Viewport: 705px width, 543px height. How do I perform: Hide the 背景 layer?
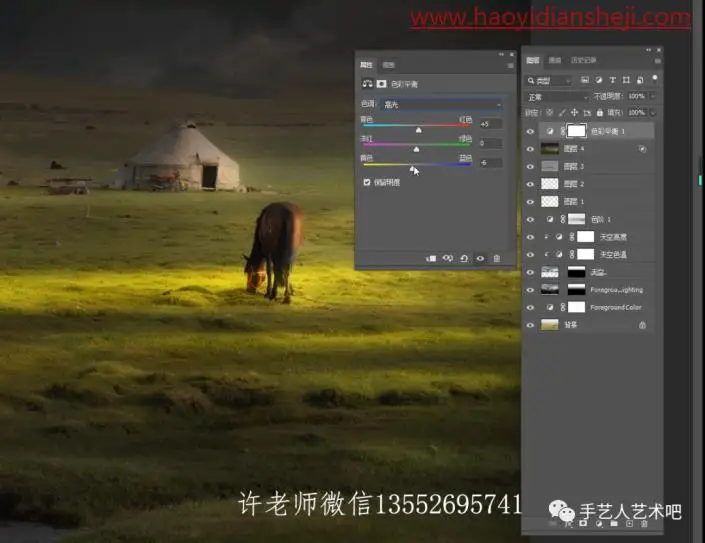pos(531,325)
